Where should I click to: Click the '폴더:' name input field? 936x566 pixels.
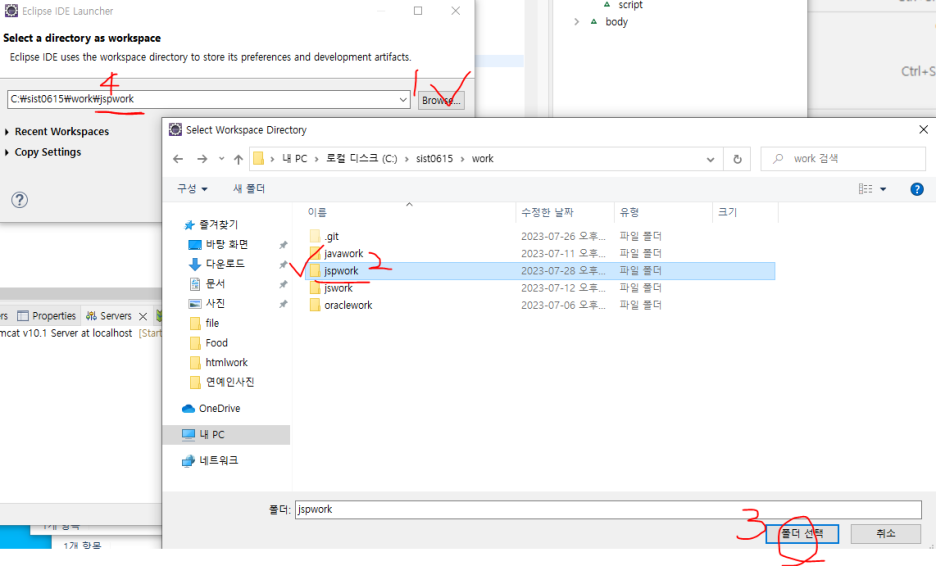coord(608,509)
